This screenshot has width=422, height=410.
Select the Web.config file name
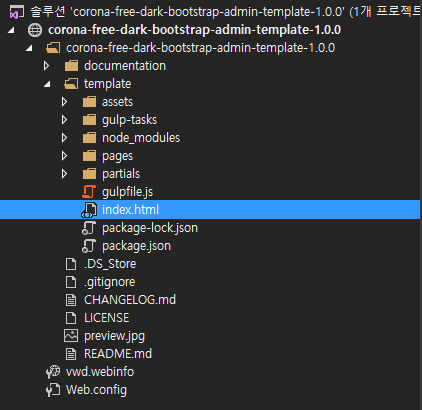(96, 390)
